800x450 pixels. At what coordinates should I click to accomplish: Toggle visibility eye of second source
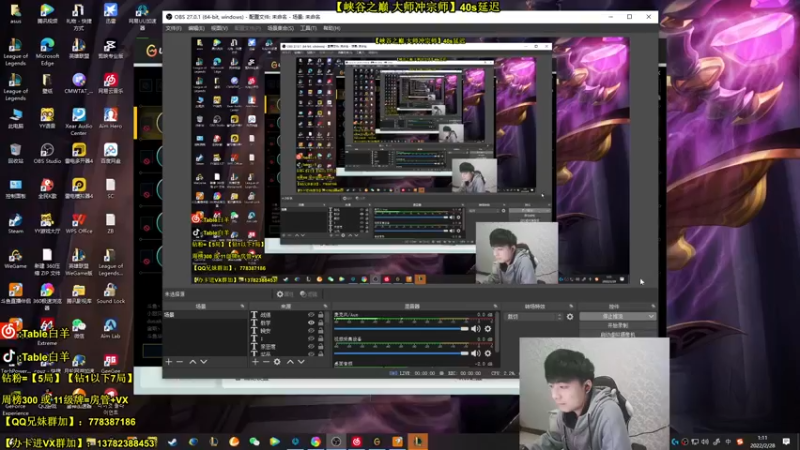(311, 323)
